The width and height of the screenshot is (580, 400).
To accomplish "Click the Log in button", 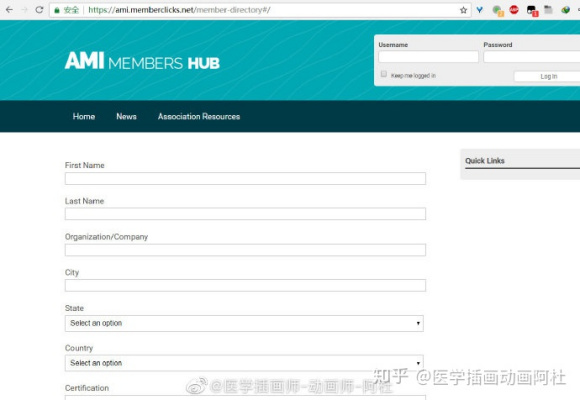I will point(548,77).
